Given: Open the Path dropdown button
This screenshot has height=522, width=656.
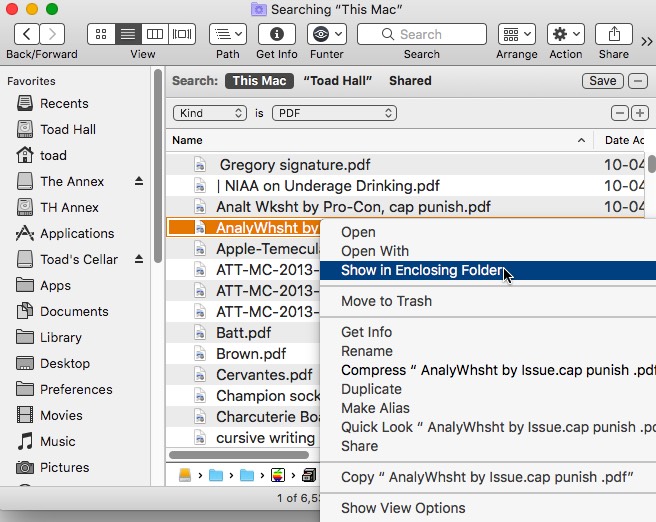Looking at the screenshot, I should (228, 34).
